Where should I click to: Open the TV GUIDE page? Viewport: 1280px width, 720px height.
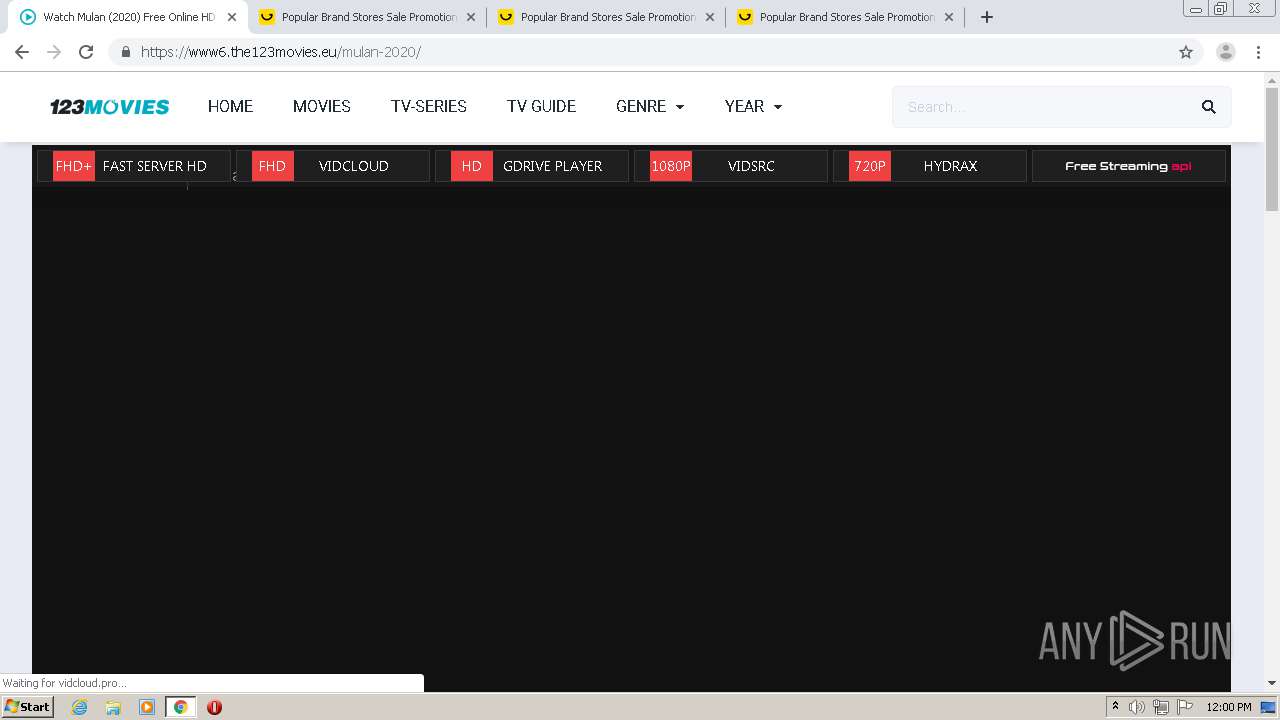541,107
